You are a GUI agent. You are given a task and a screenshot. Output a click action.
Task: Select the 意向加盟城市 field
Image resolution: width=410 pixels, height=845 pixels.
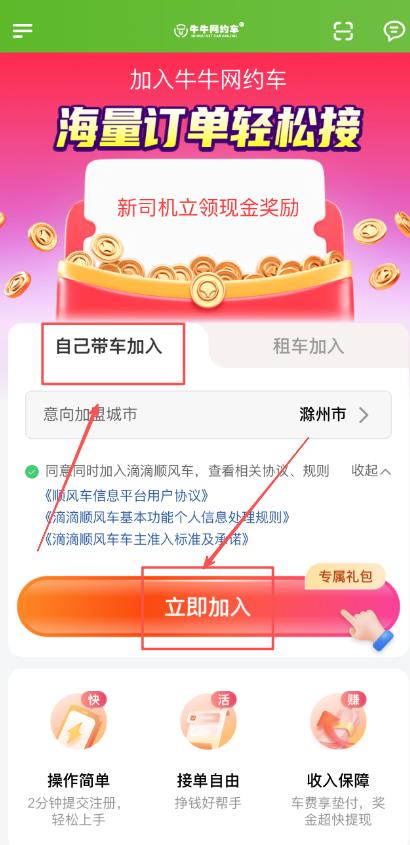pos(208,414)
